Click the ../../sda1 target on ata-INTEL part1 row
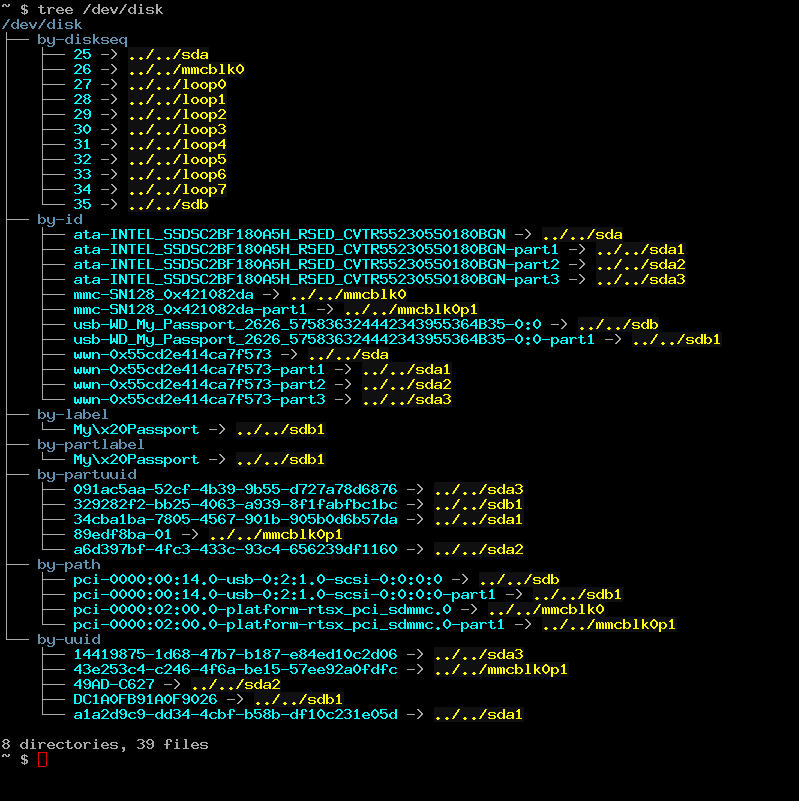This screenshot has width=799, height=801. pos(641,249)
